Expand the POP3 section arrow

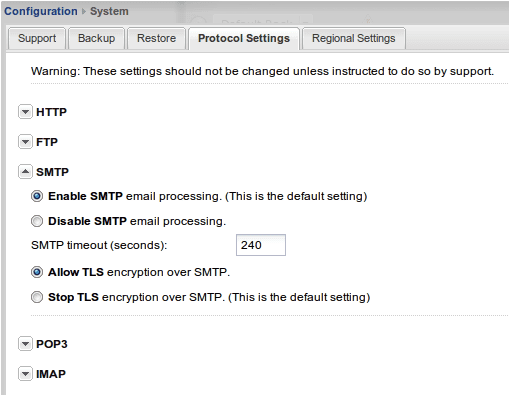point(25,344)
